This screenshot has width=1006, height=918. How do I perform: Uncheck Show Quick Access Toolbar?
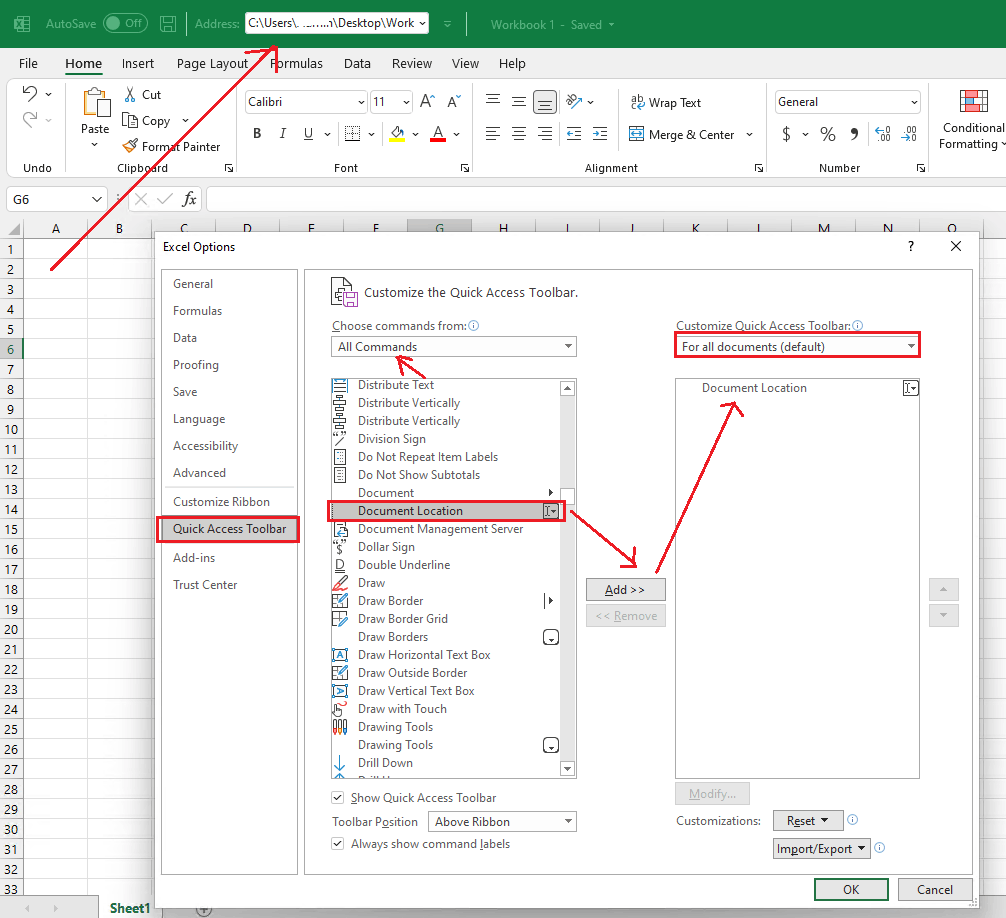337,797
